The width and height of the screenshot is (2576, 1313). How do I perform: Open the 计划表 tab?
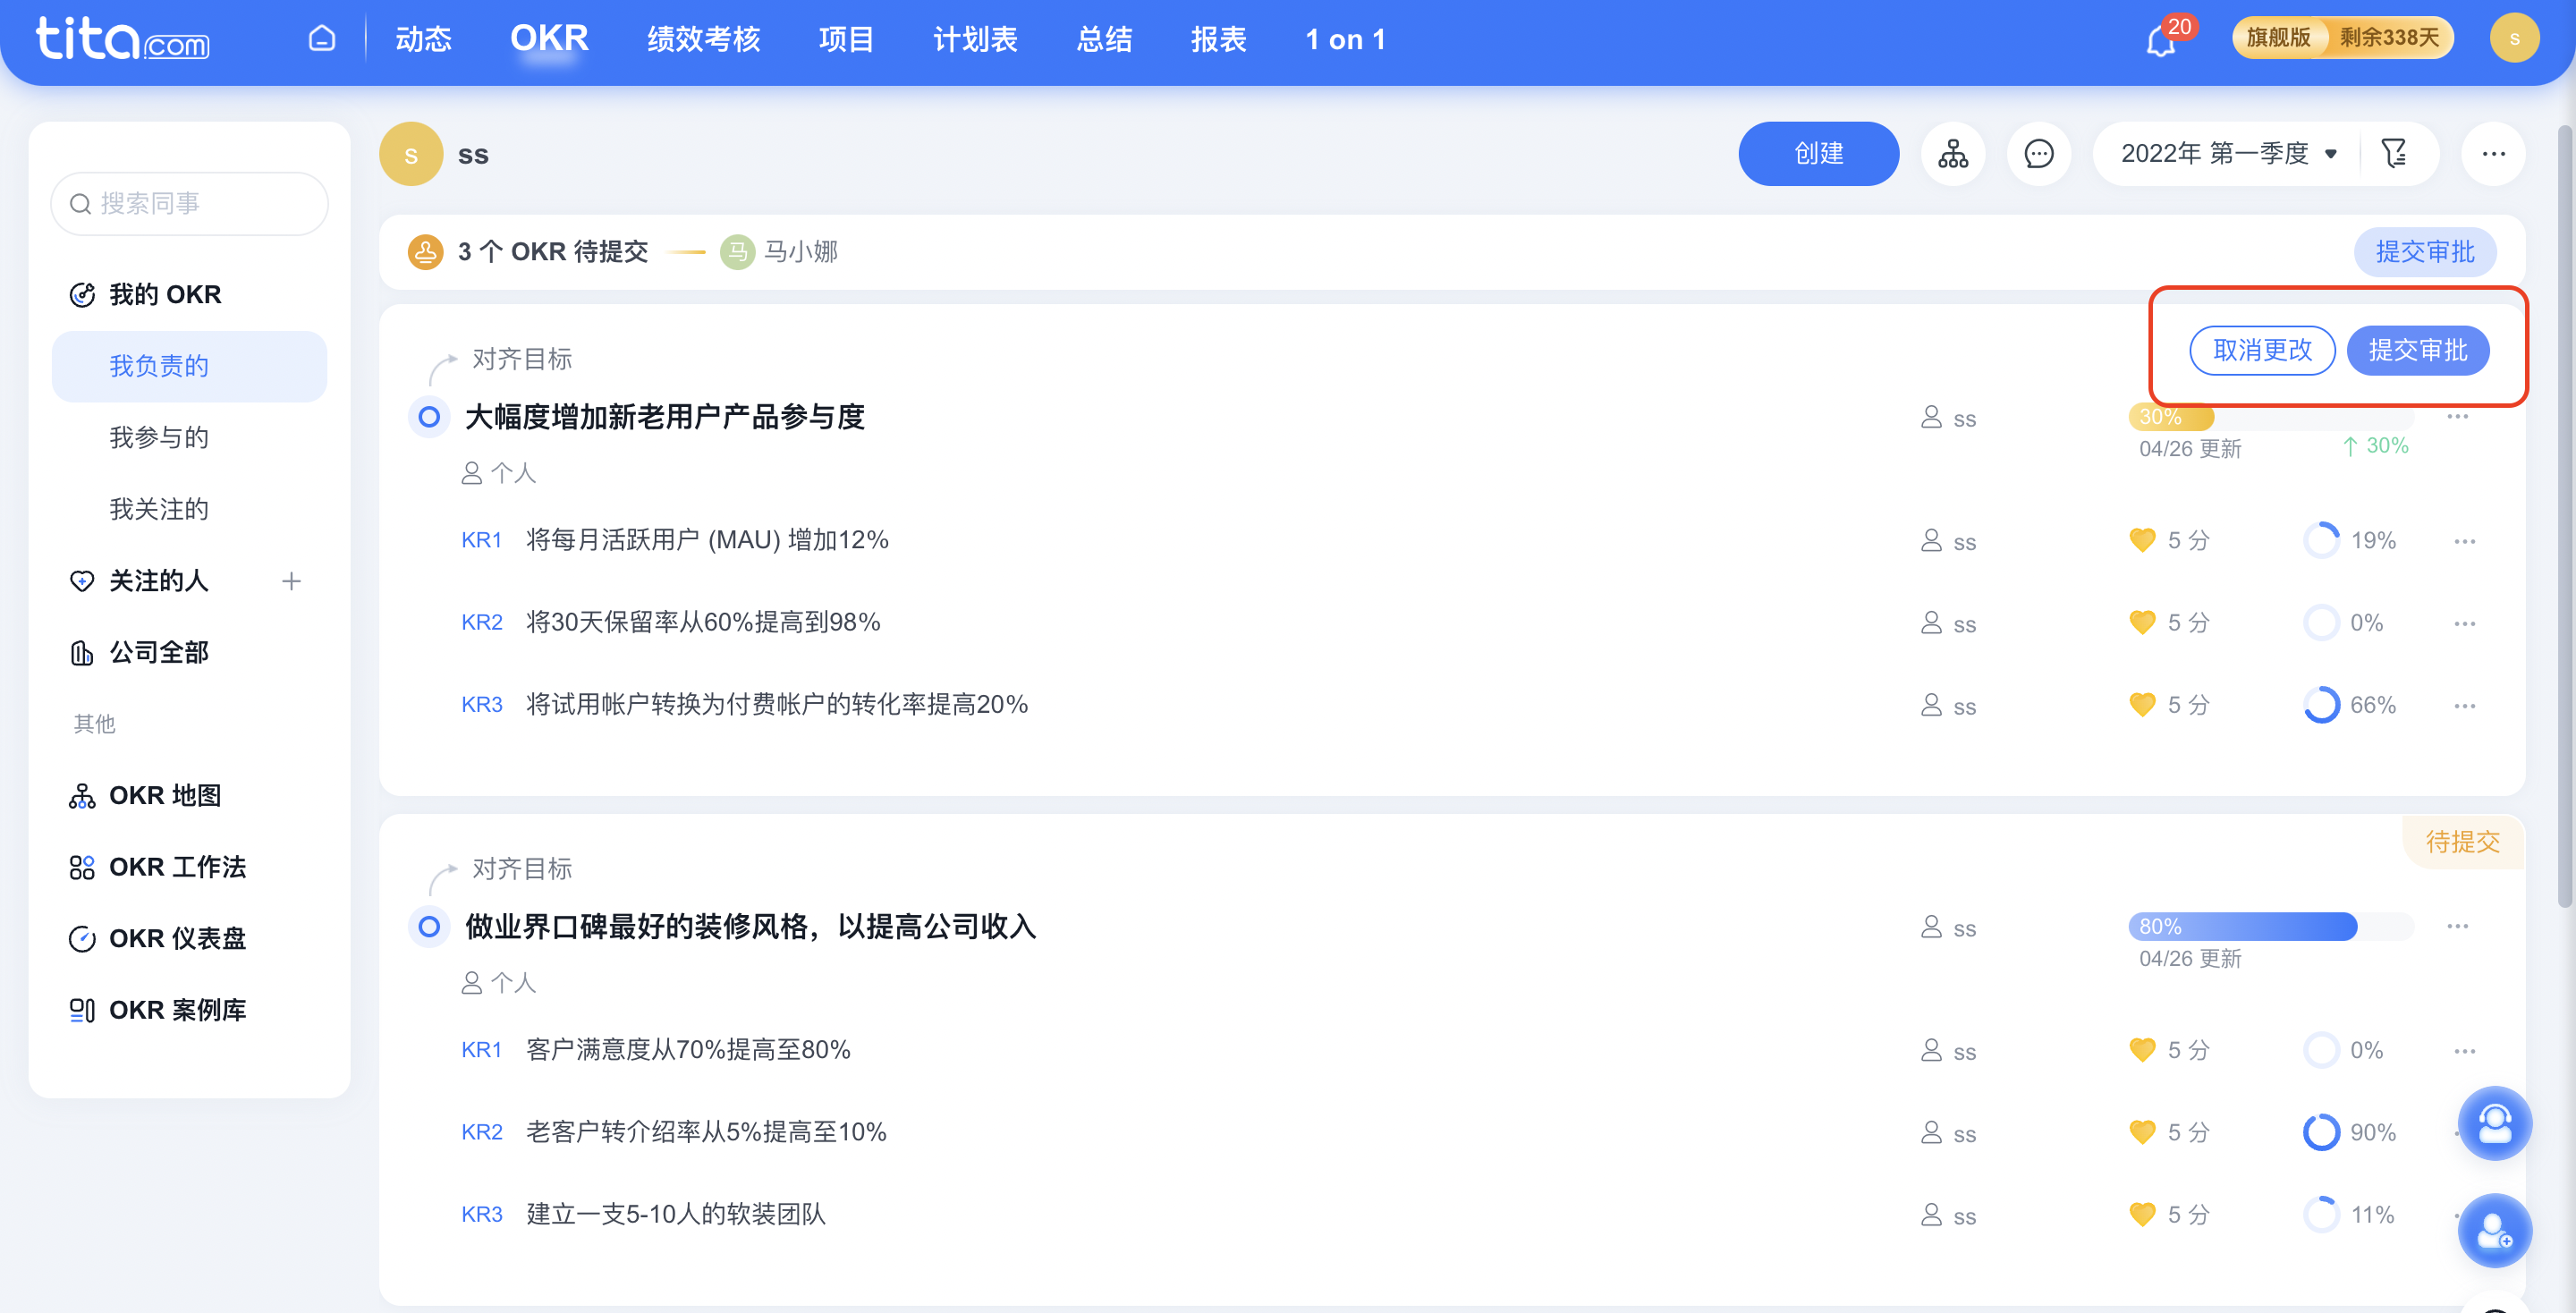[x=975, y=39]
